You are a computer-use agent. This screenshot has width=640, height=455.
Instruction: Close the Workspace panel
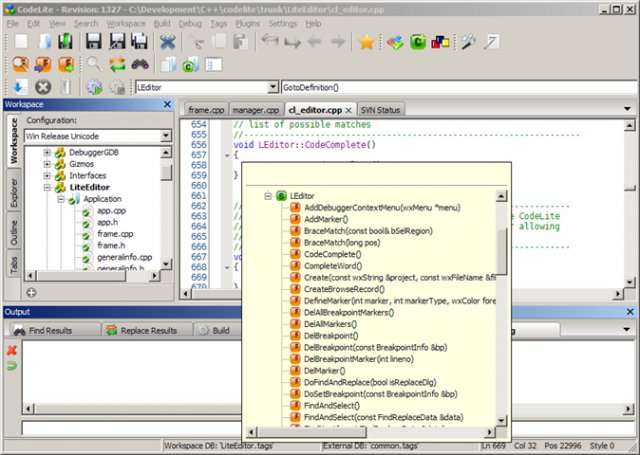point(167,104)
